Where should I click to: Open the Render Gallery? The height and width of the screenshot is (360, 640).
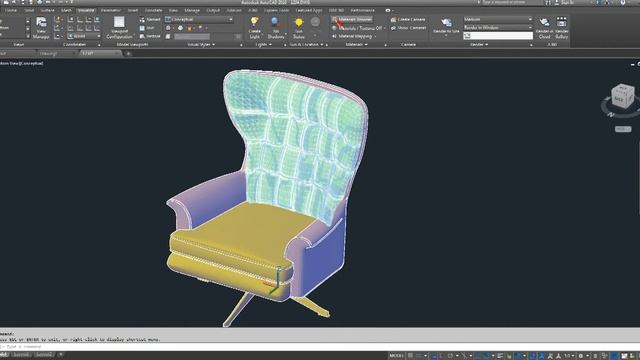coord(562,27)
